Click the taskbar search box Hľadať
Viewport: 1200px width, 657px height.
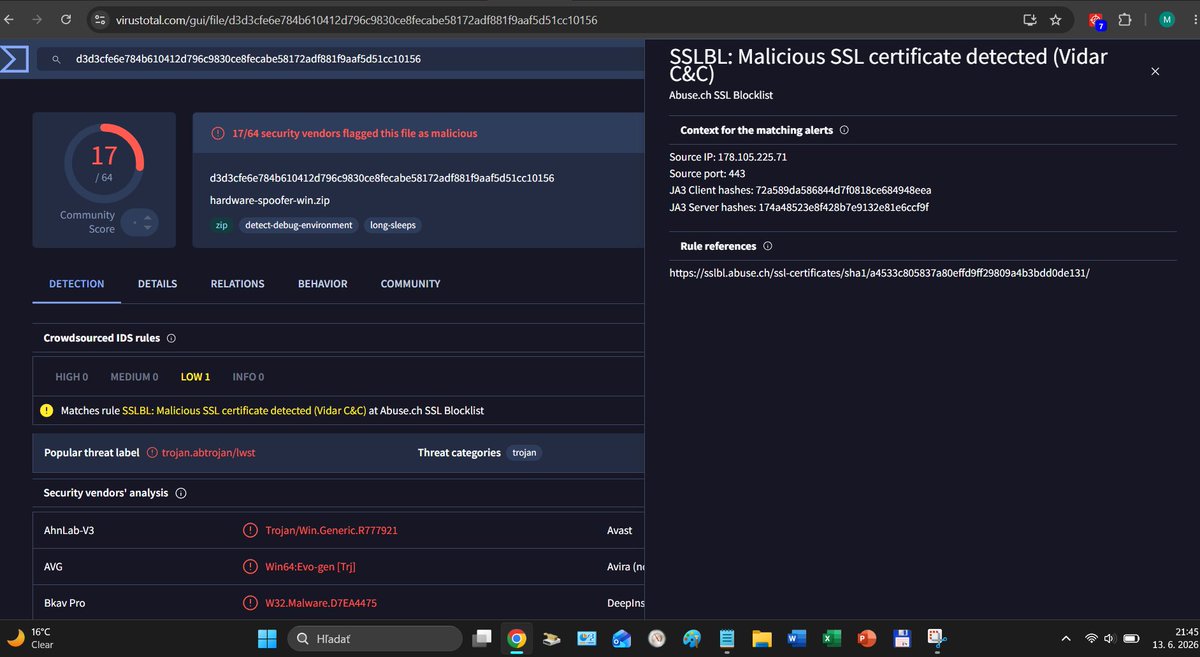(374, 637)
